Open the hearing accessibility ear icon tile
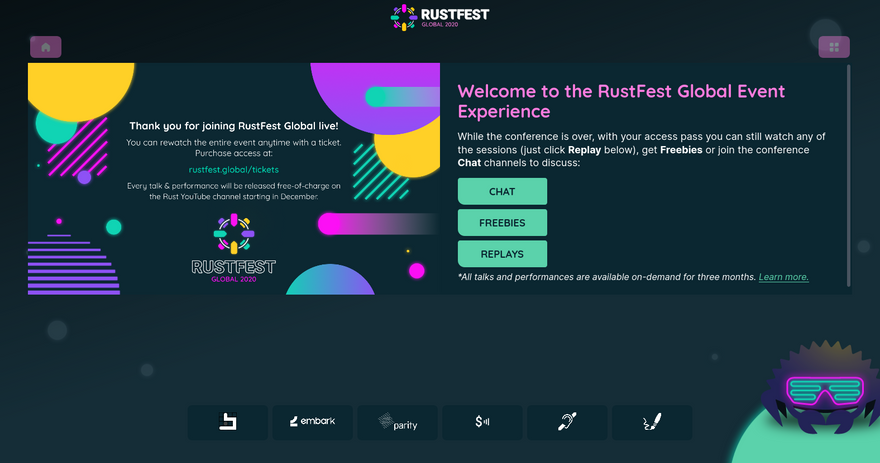The width and height of the screenshot is (880, 463). coord(567,422)
